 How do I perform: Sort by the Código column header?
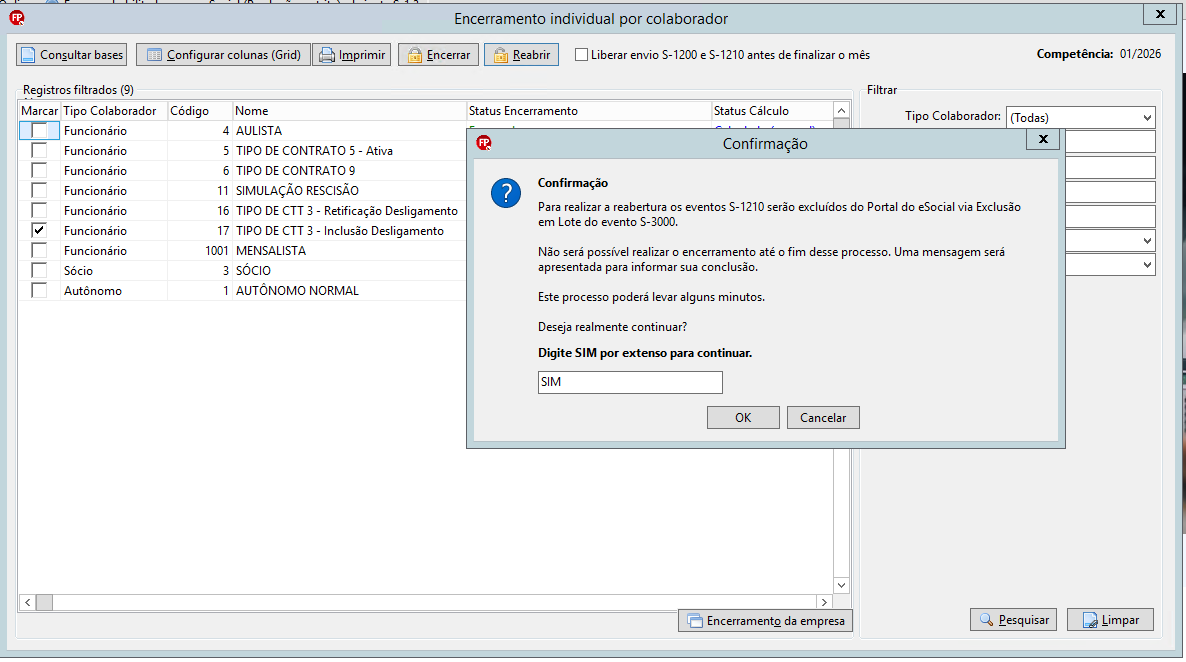pos(200,110)
